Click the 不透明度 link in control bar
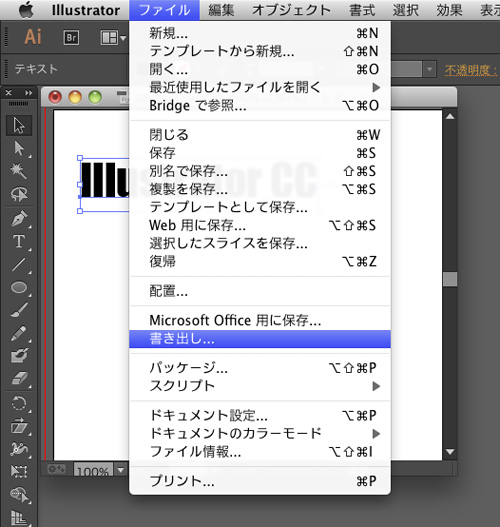This screenshot has height=527, width=500. 471,71
